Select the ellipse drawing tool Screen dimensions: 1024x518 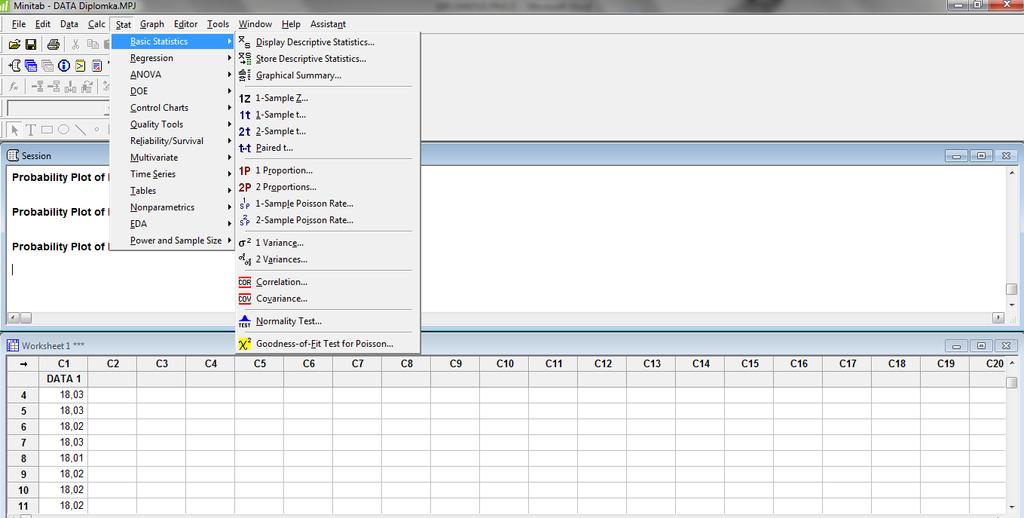tap(63, 129)
